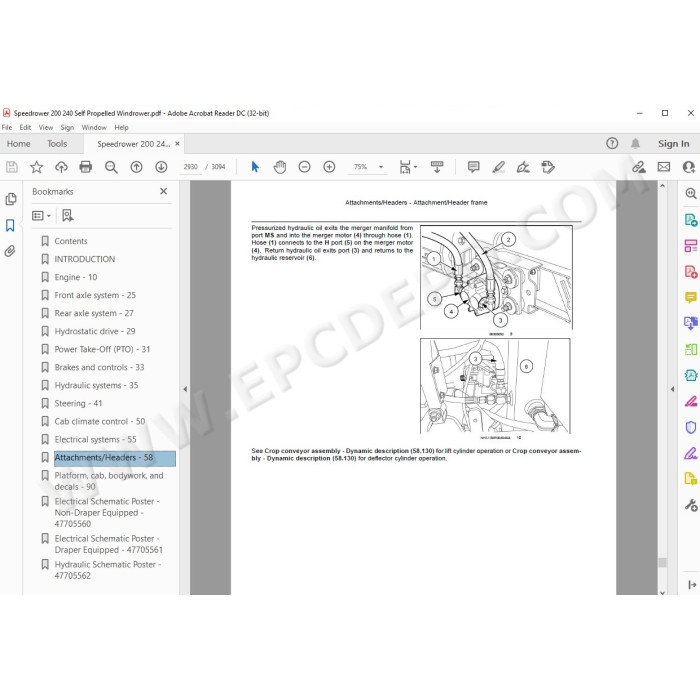Toggle the Bookmarks panel icon
Image resolution: width=700 pixels, height=700 pixels.
point(10,225)
